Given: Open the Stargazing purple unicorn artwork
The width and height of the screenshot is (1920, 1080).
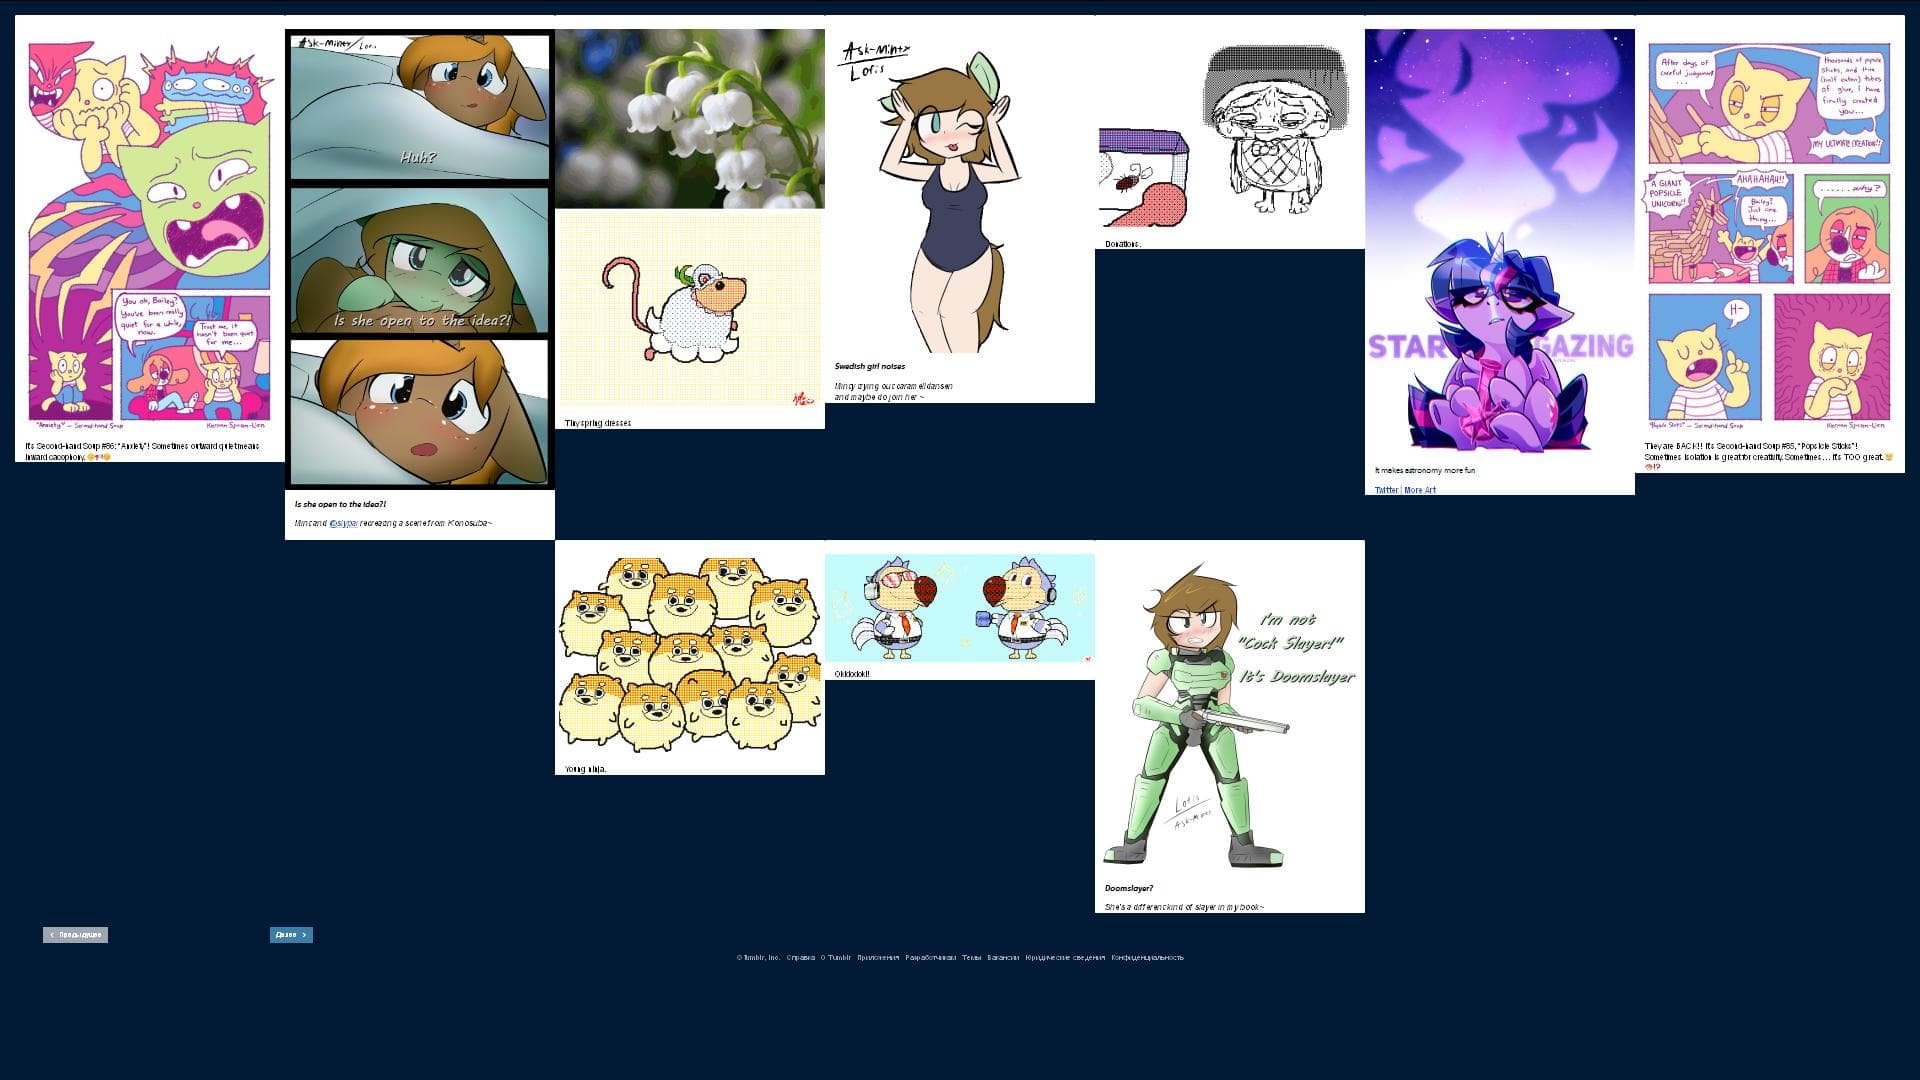Looking at the screenshot, I should click(x=1500, y=242).
